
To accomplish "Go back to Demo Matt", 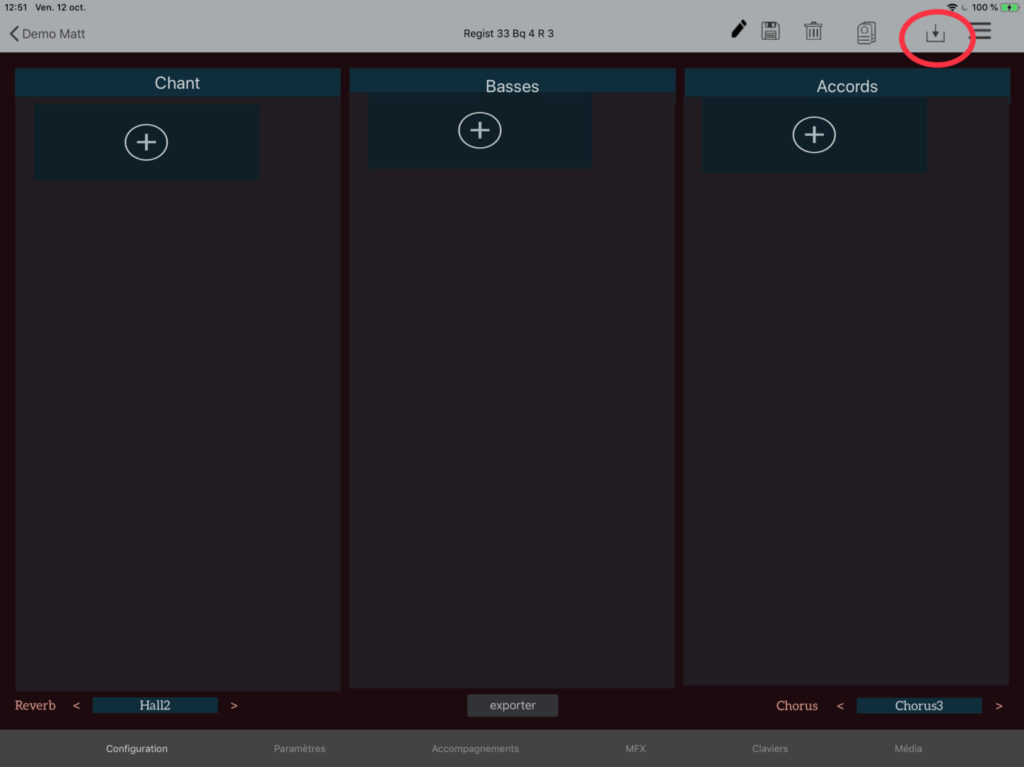I will (x=48, y=34).
